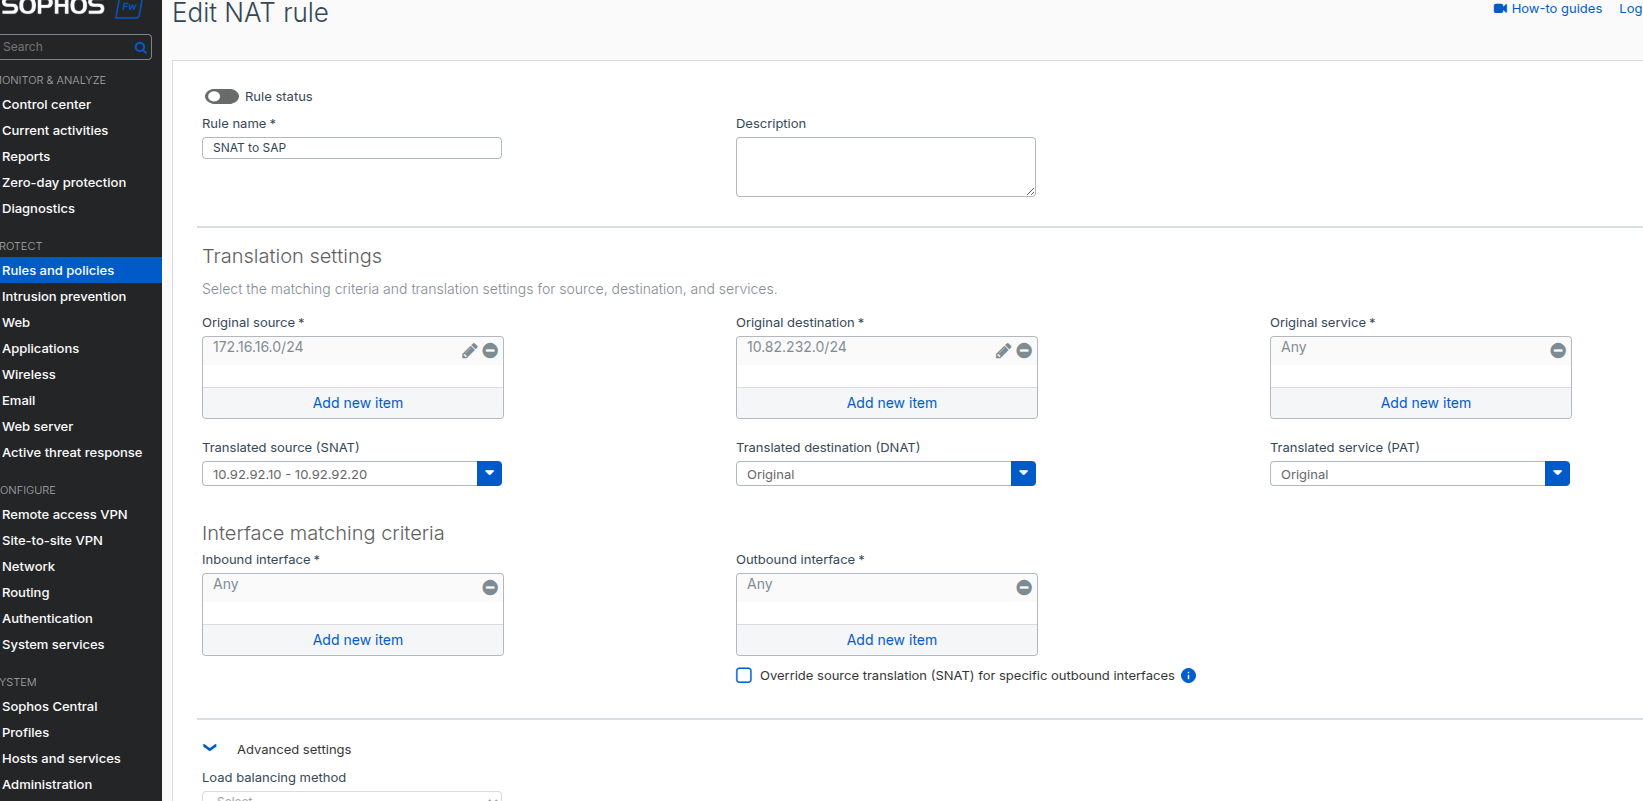The image size is (1643, 801).
Task: Click Add new item under Original source
Action: coord(357,403)
